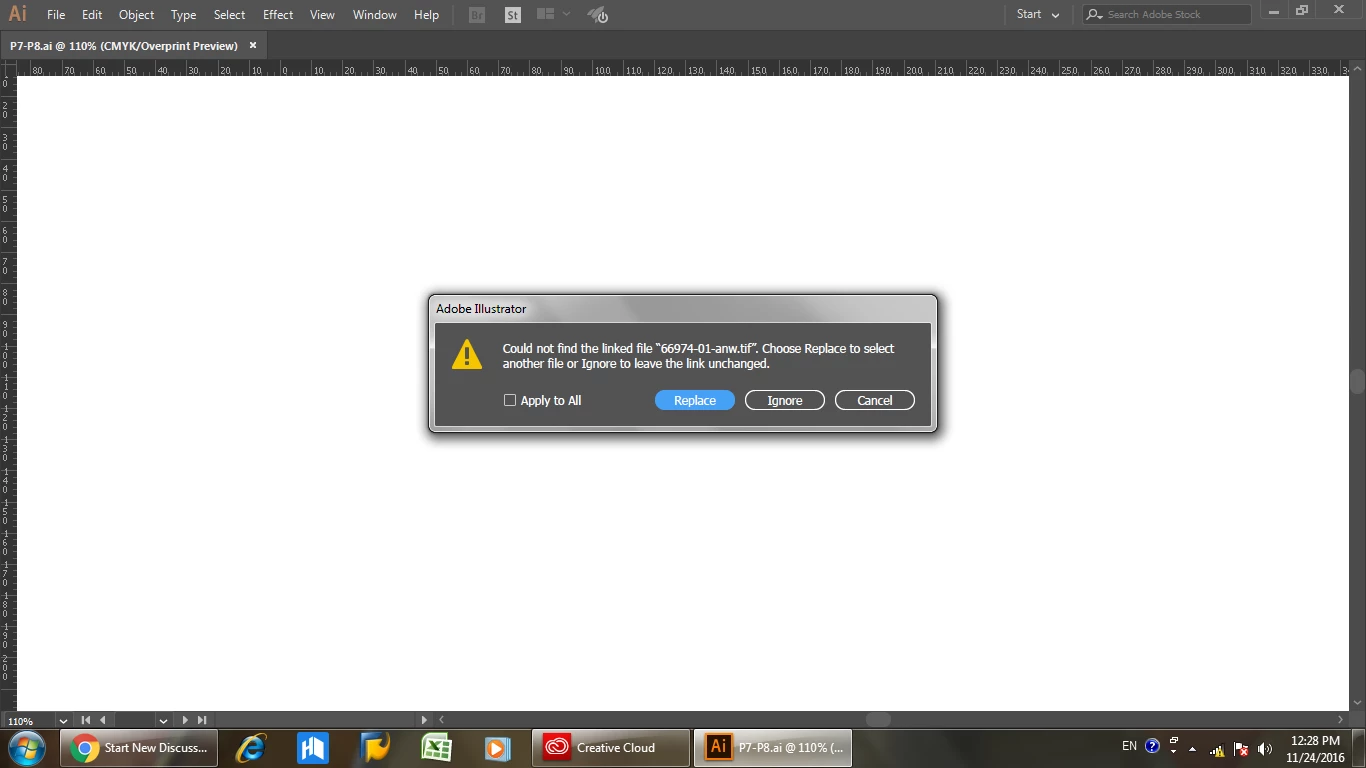Open the Edit menu
Image resolution: width=1366 pixels, height=768 pixels.
click(92, 15)
